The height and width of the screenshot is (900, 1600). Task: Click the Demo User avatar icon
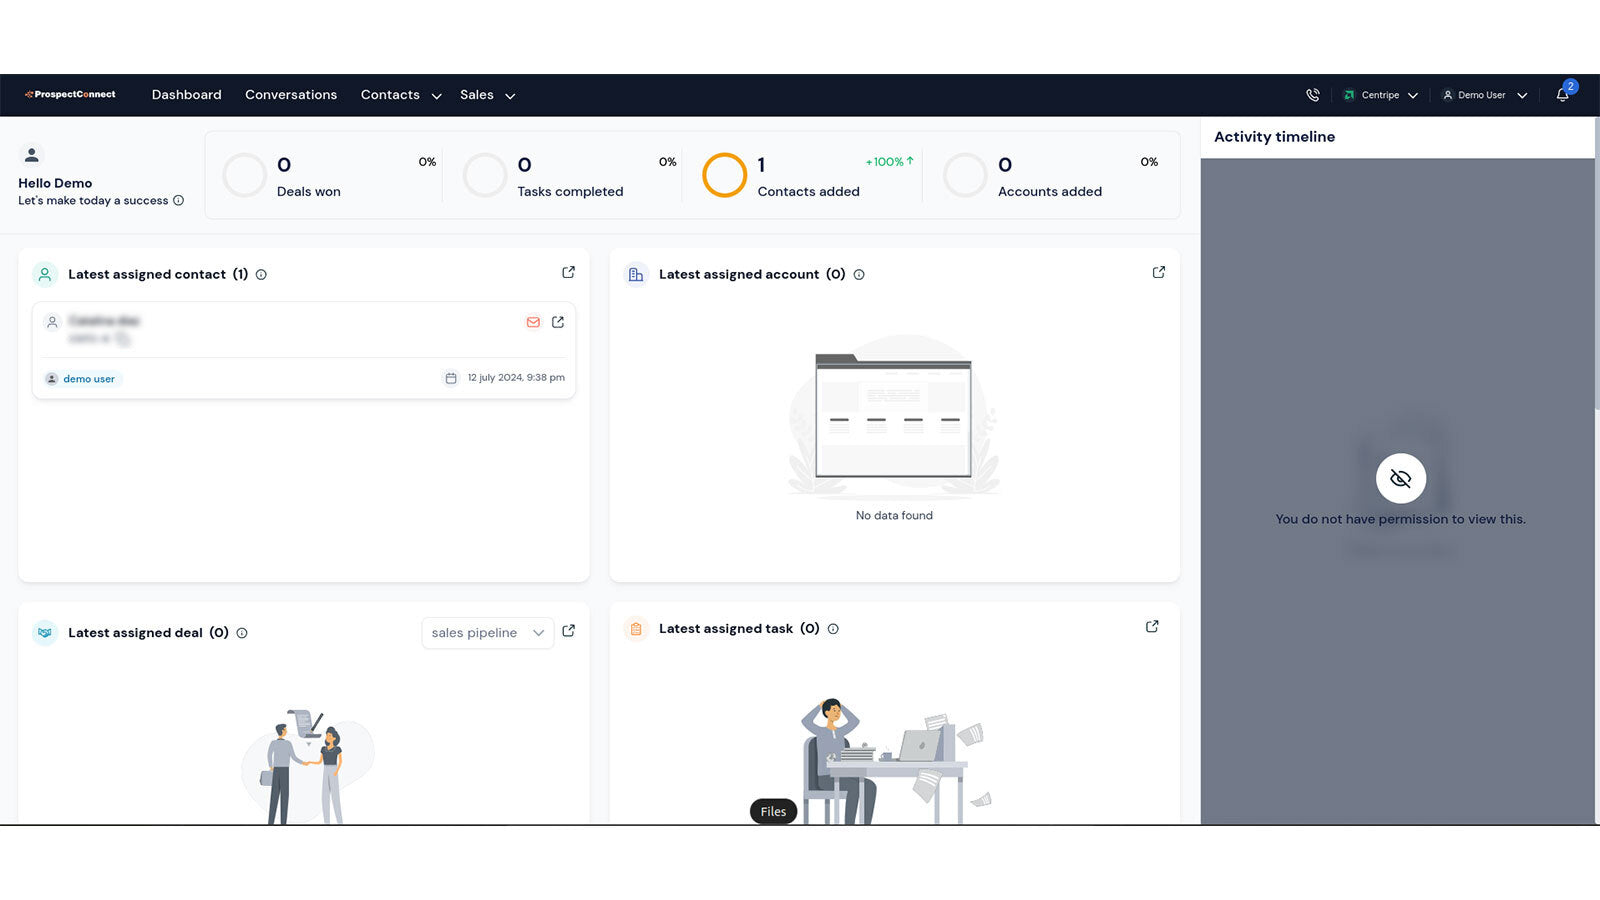pos(1447,95)
